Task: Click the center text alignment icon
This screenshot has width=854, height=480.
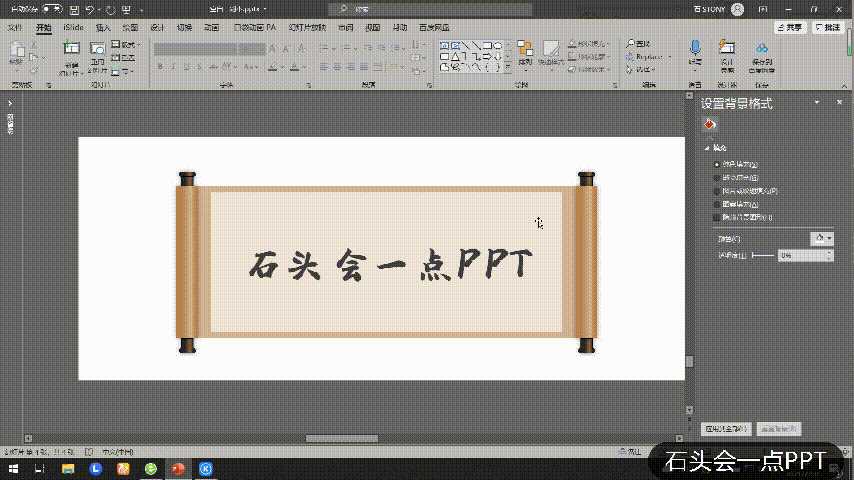Action: tap(337, 67)
